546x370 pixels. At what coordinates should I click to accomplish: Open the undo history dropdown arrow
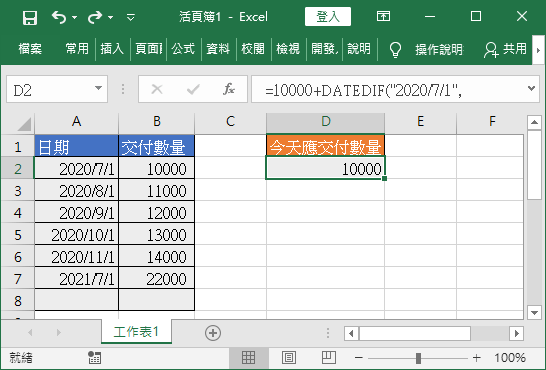click(x=75, y=17)
